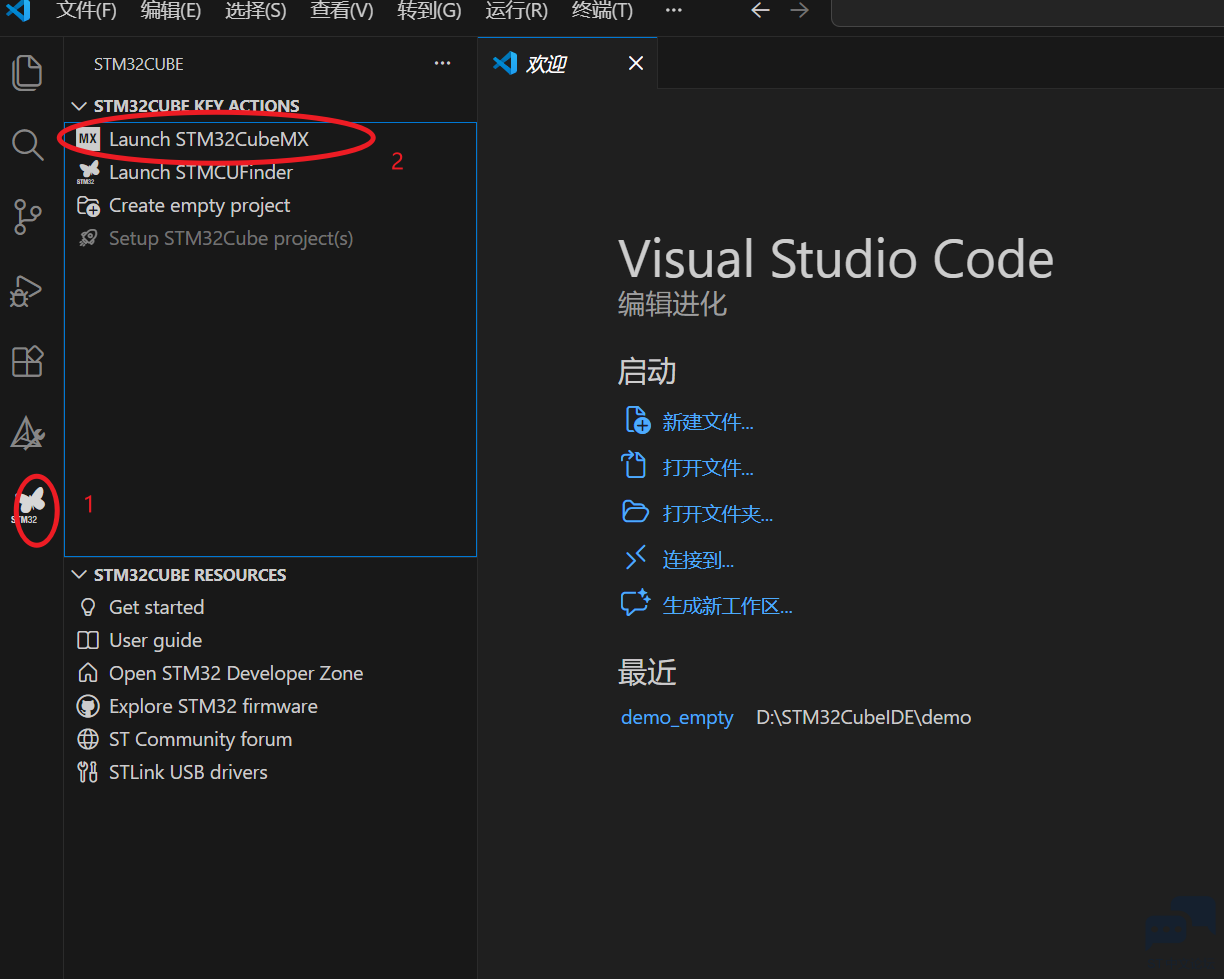Click the 新建文件... link
The width and height of the screenshot is (1224, 979).
coord(708,422)
